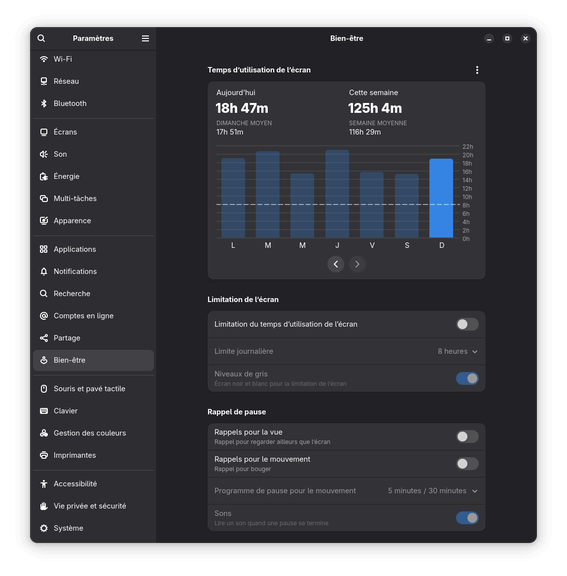The image size is (567, 576).
Task: Click the Imprimantes printer icon
Action: 44,455
